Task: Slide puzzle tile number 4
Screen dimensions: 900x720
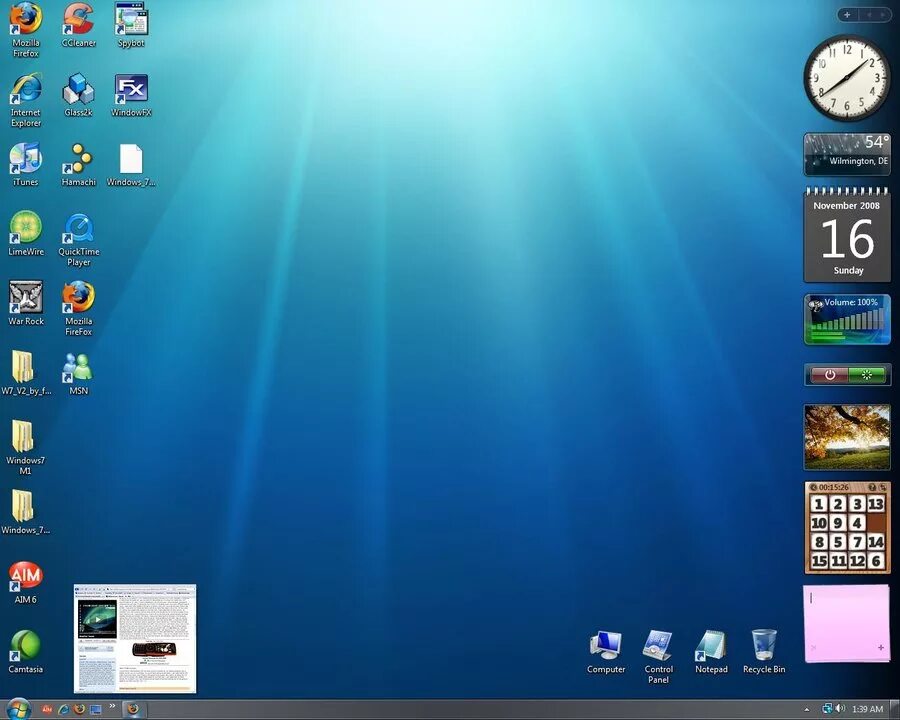Action: pos(857,523)
